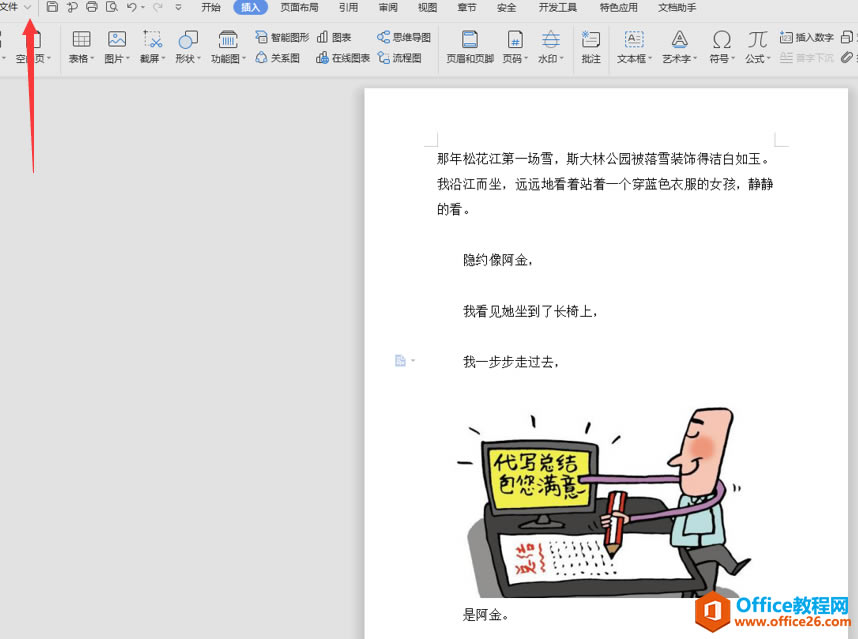The width and height of the screenshot is (858, 639).
Task: Click the 形状 shapes icon
Action: [188, 39]
